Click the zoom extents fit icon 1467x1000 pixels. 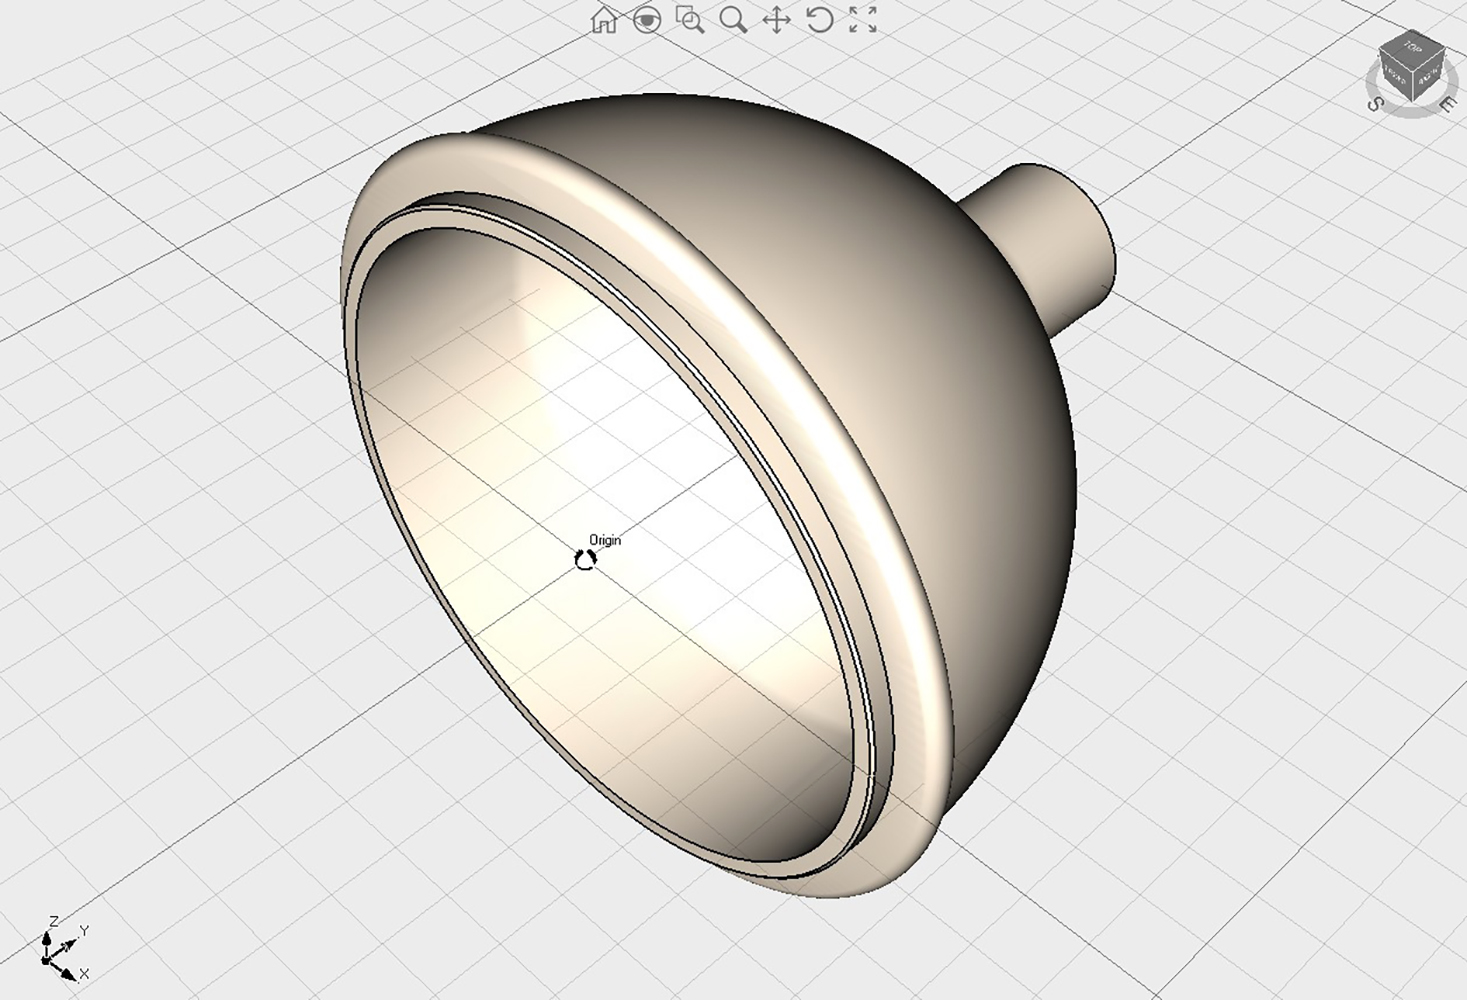pos(863,19)
